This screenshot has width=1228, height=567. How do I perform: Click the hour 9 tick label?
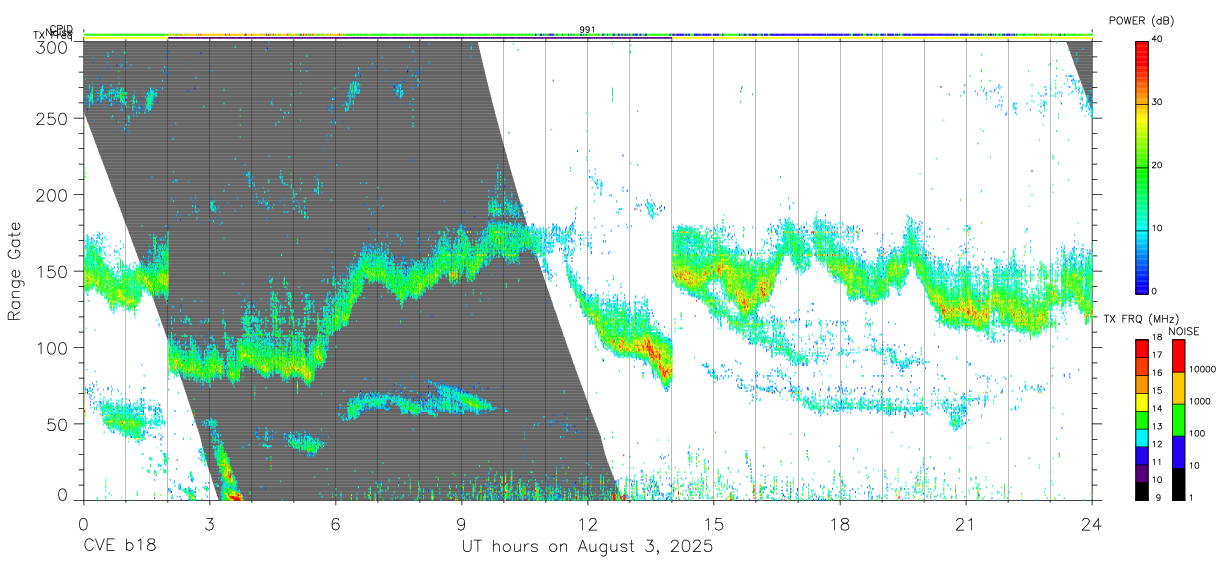[x=462, y=523]
